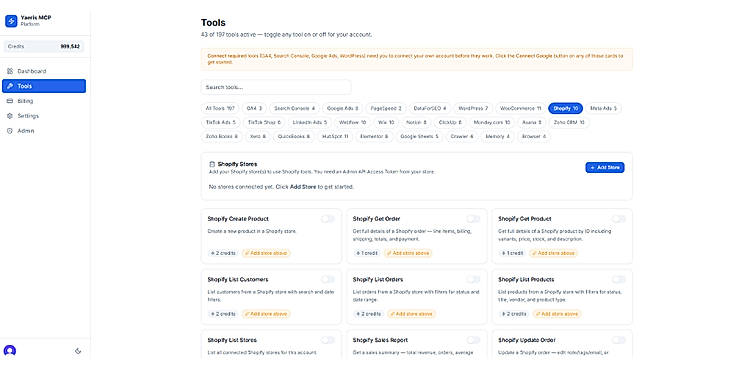Viewport: 736px width, 368px height.
Task: Click the Dashboard grid icon in sidebar
Action: 10,71
